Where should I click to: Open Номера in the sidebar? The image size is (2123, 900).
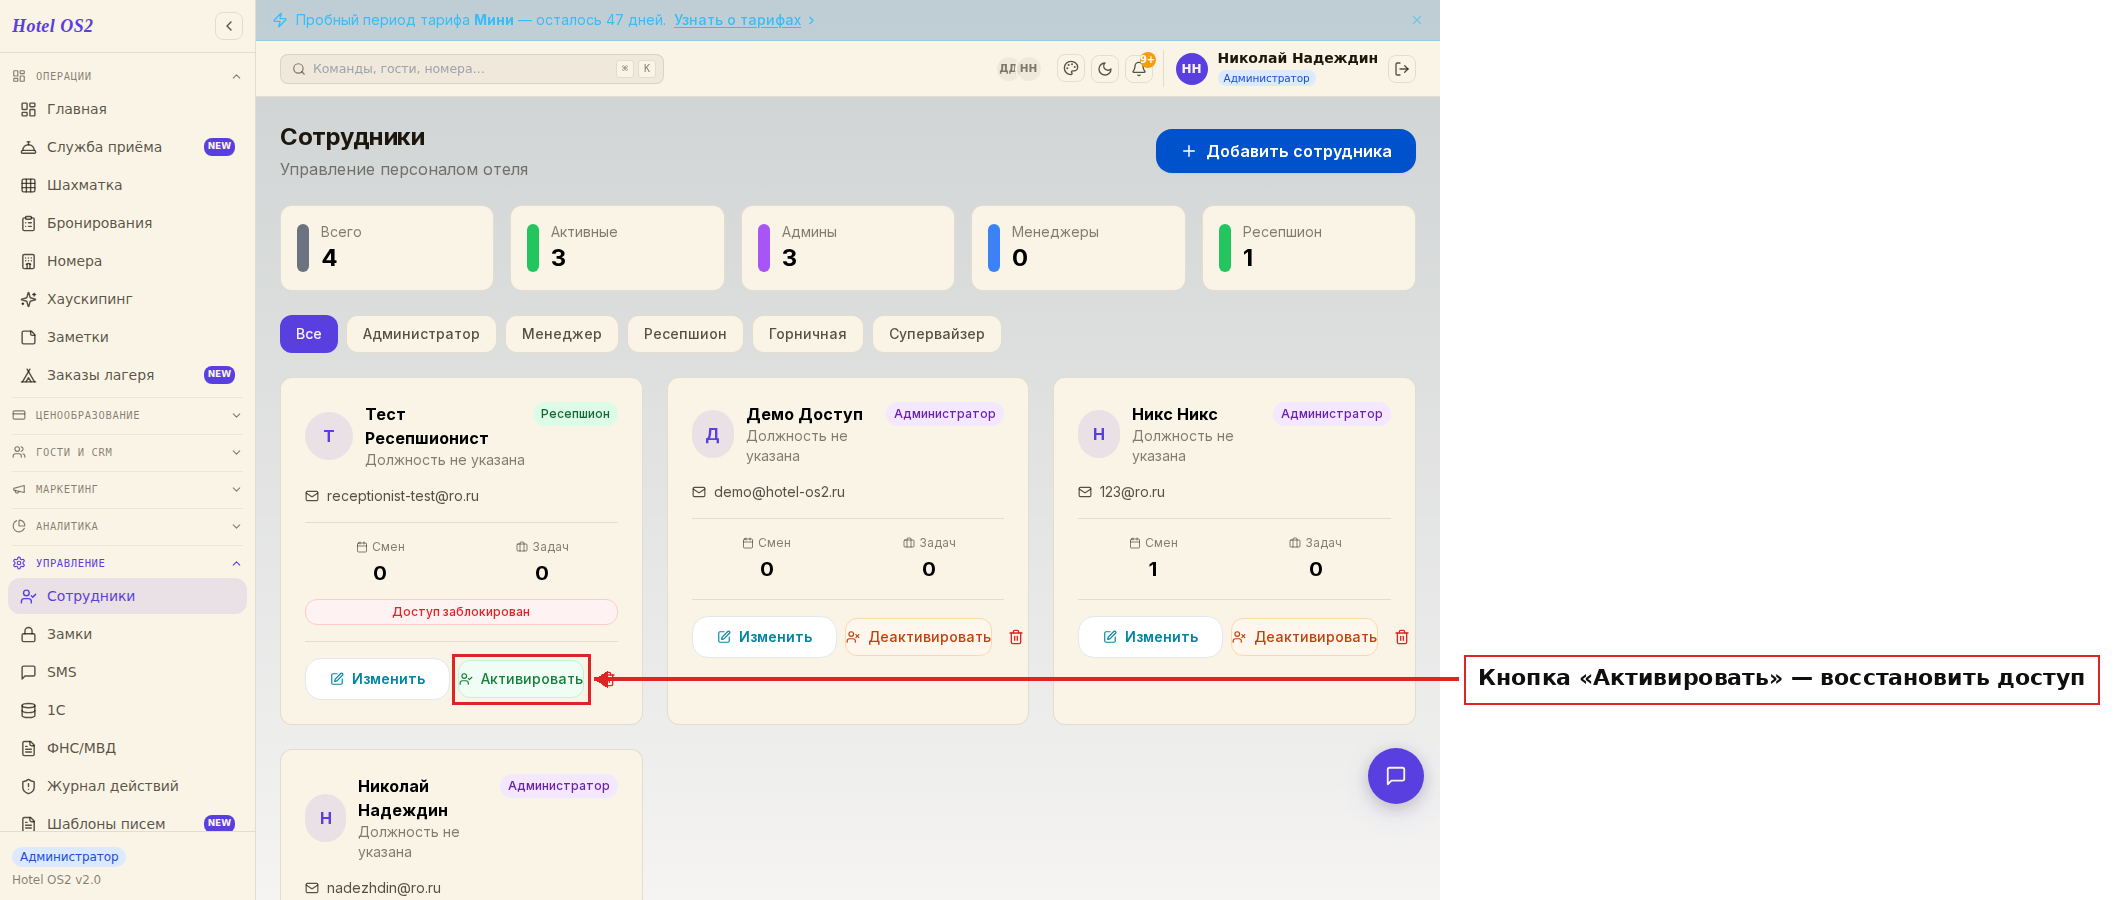[128, 261]
